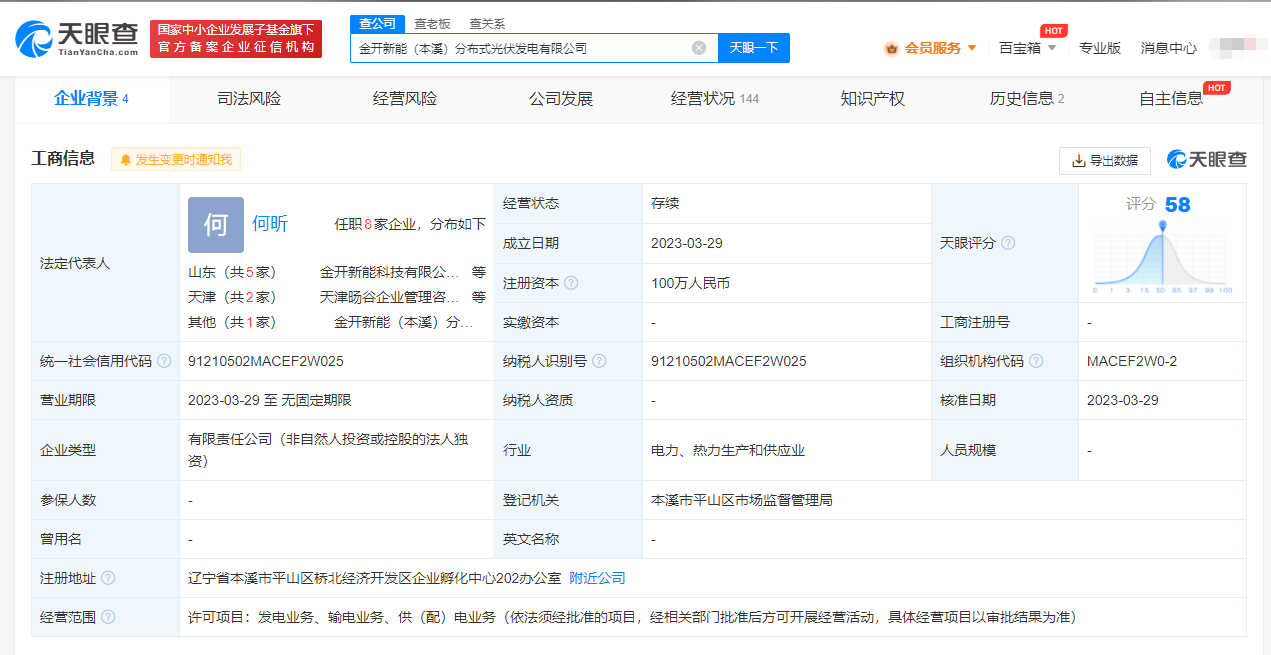Click the 天眼一下 search button
The width and height of the screenshot is (1271, 655).
753,47
